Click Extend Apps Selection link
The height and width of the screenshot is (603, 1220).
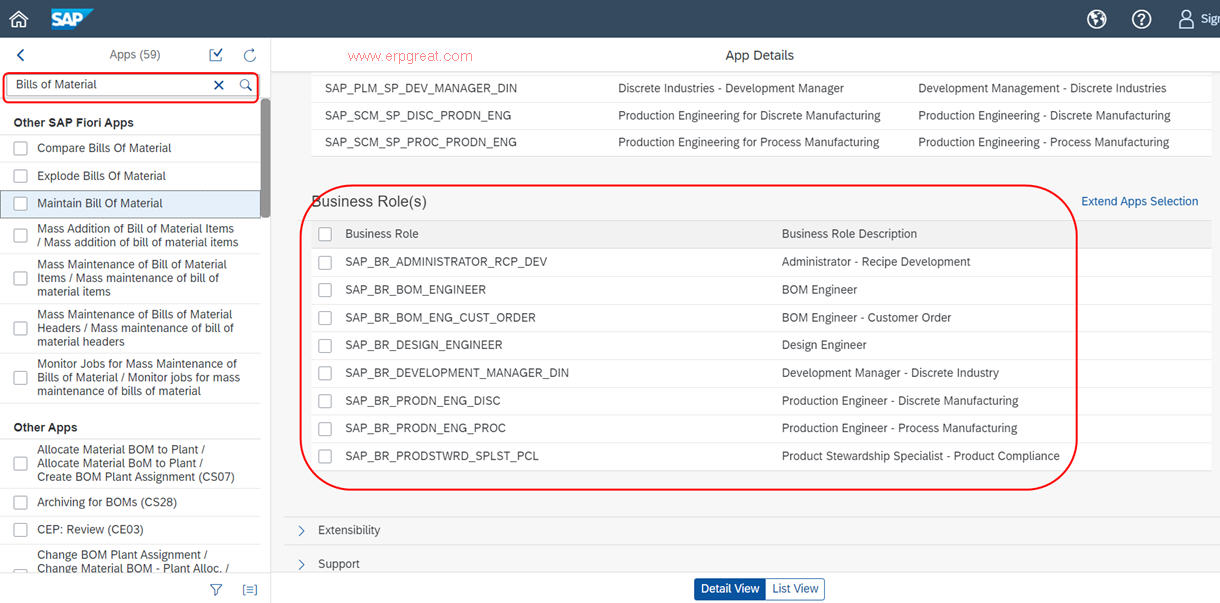1139,201
